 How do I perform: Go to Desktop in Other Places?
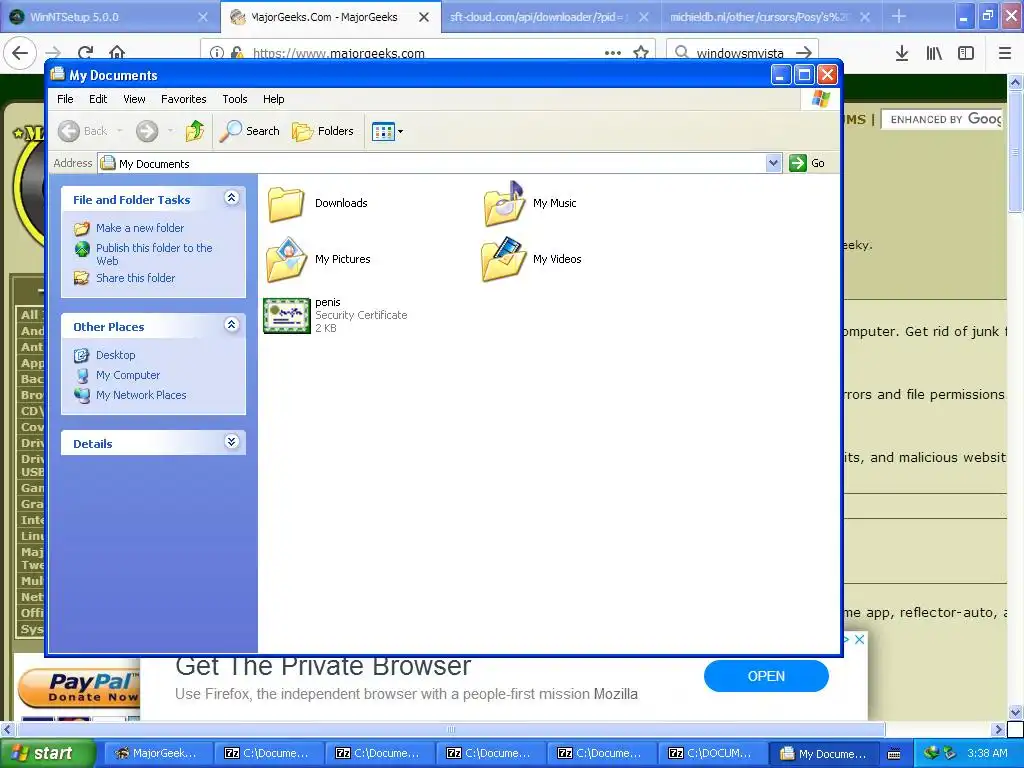[x=116, y=355]
